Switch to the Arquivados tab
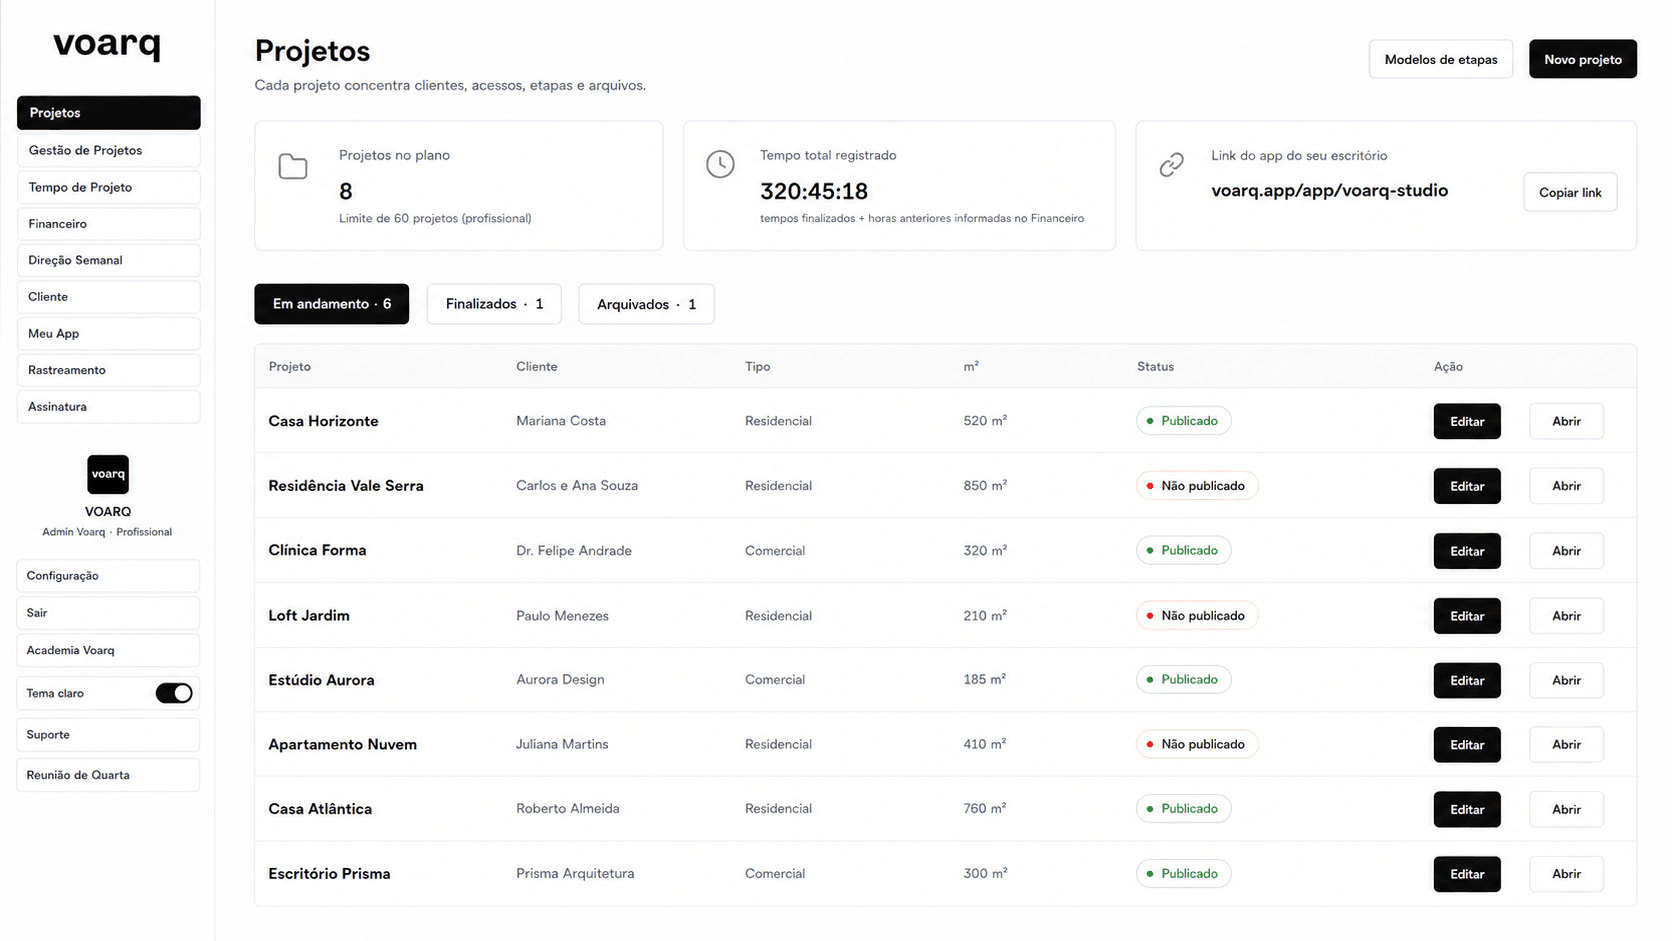Screen dimensions: 1672x941 coord(646,304)
